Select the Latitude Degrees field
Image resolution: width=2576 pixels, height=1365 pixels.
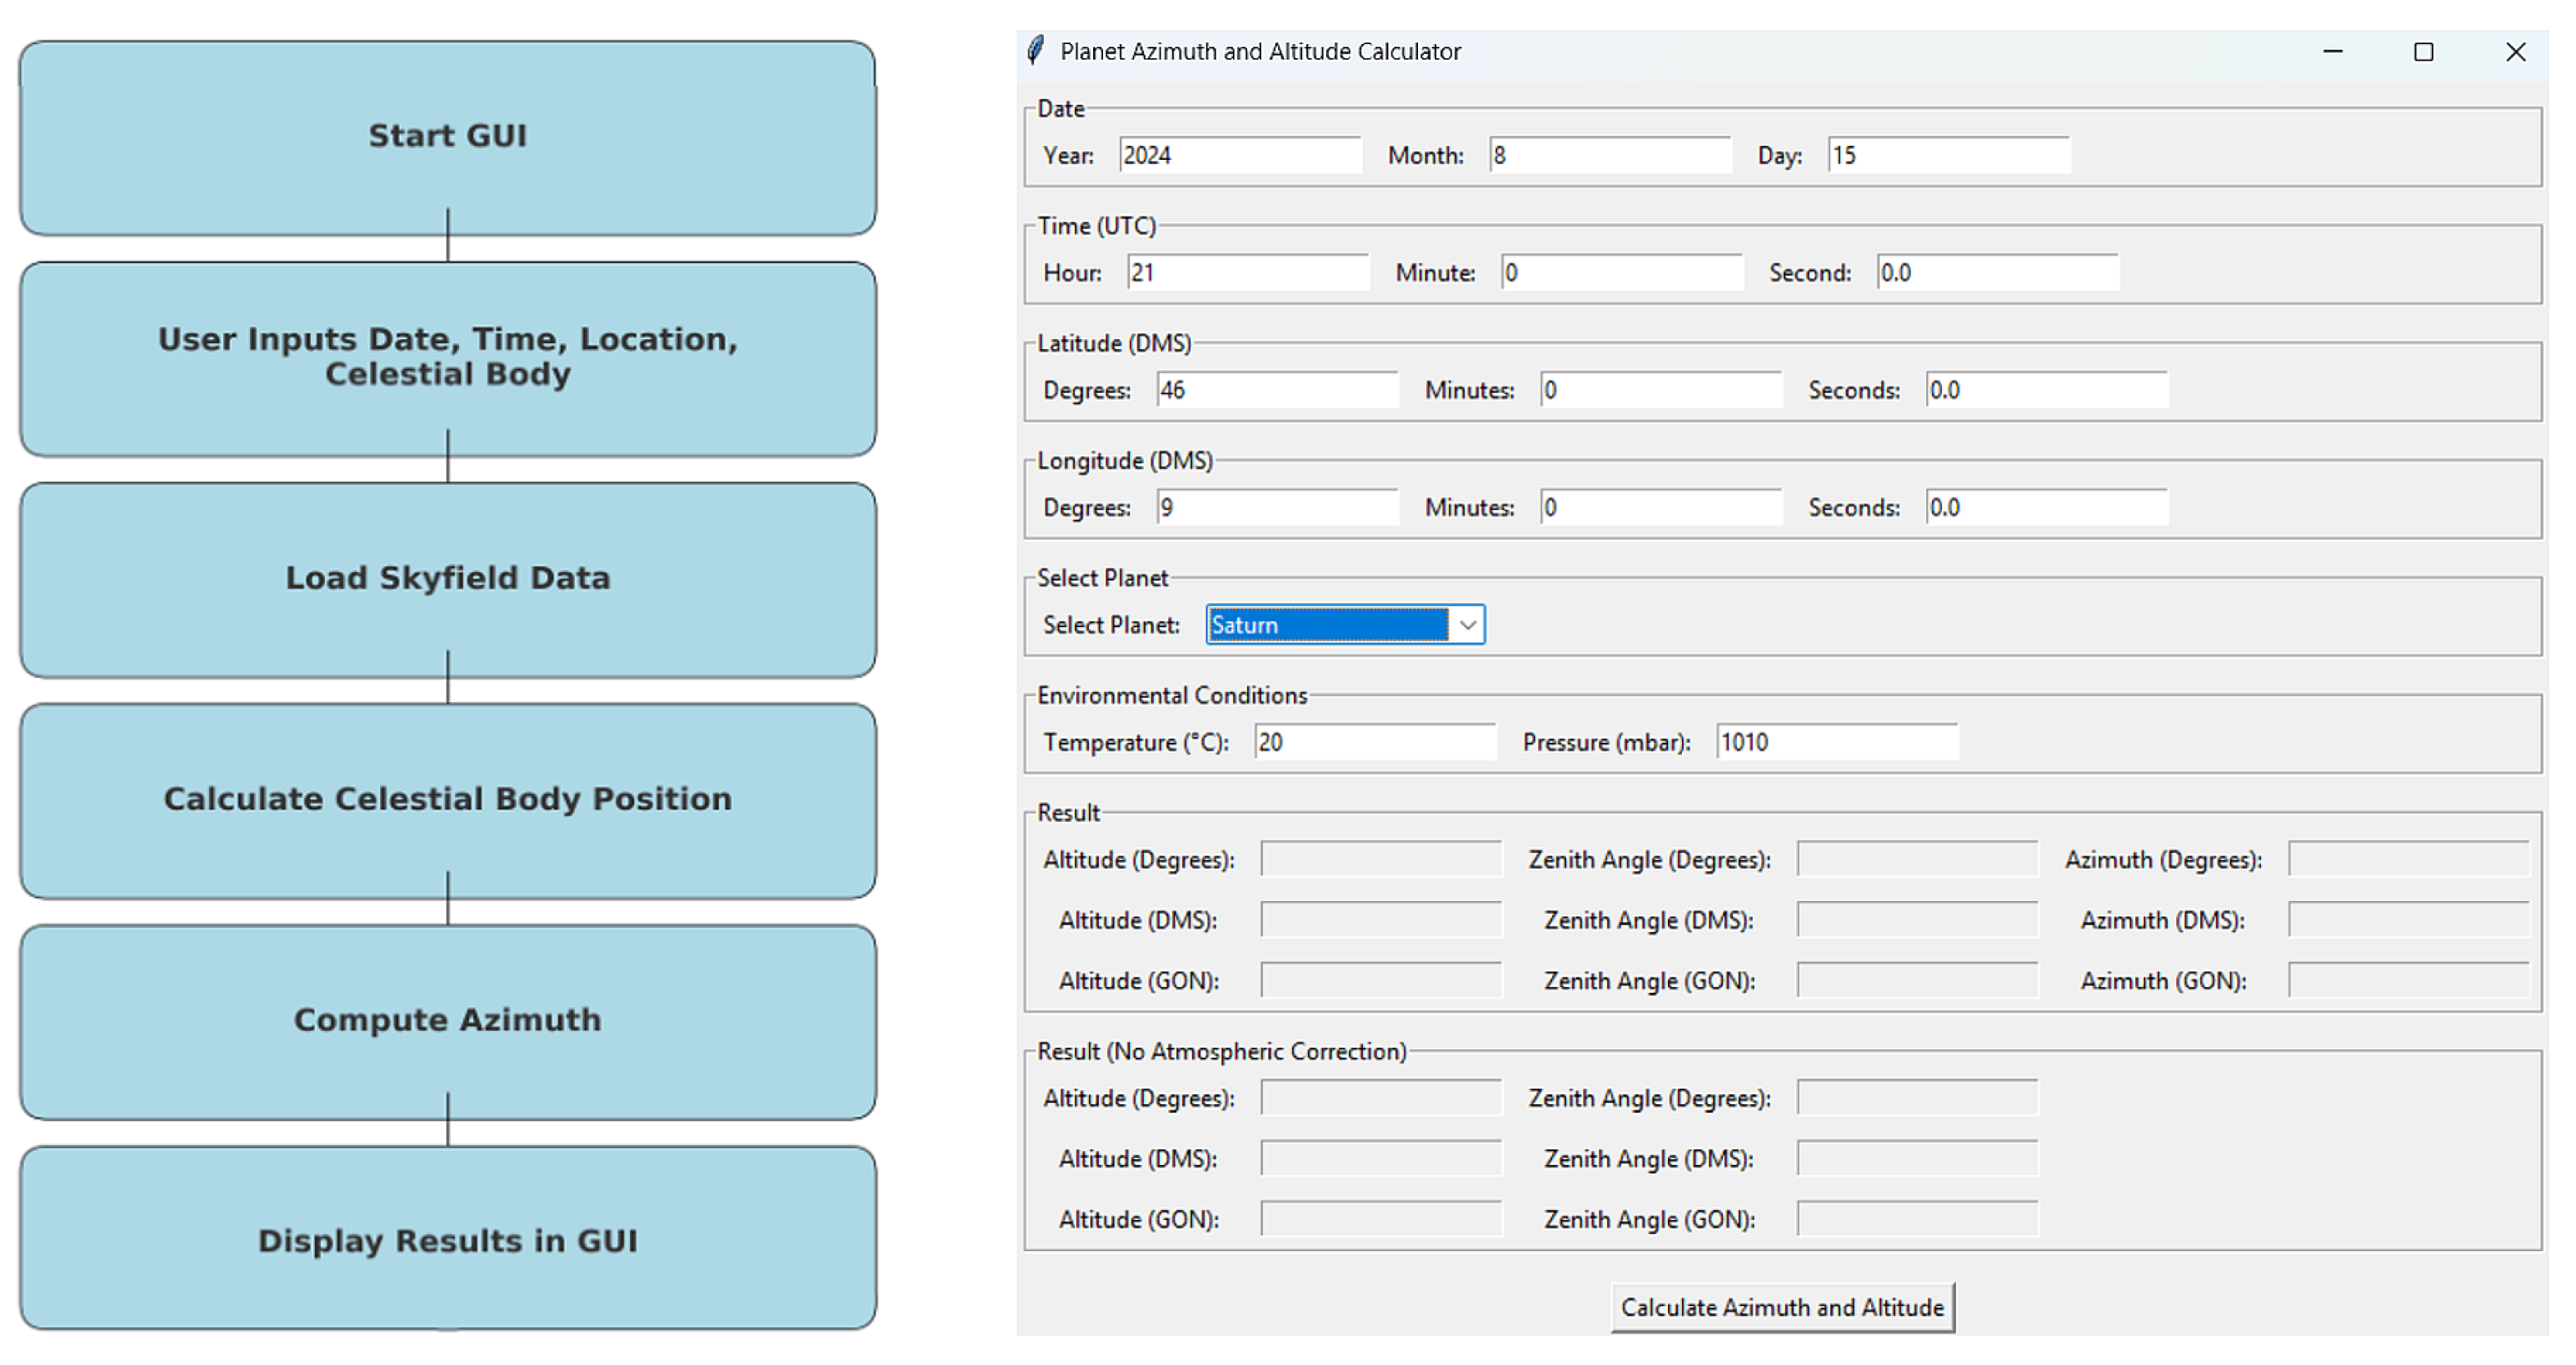click(1277, 390)
